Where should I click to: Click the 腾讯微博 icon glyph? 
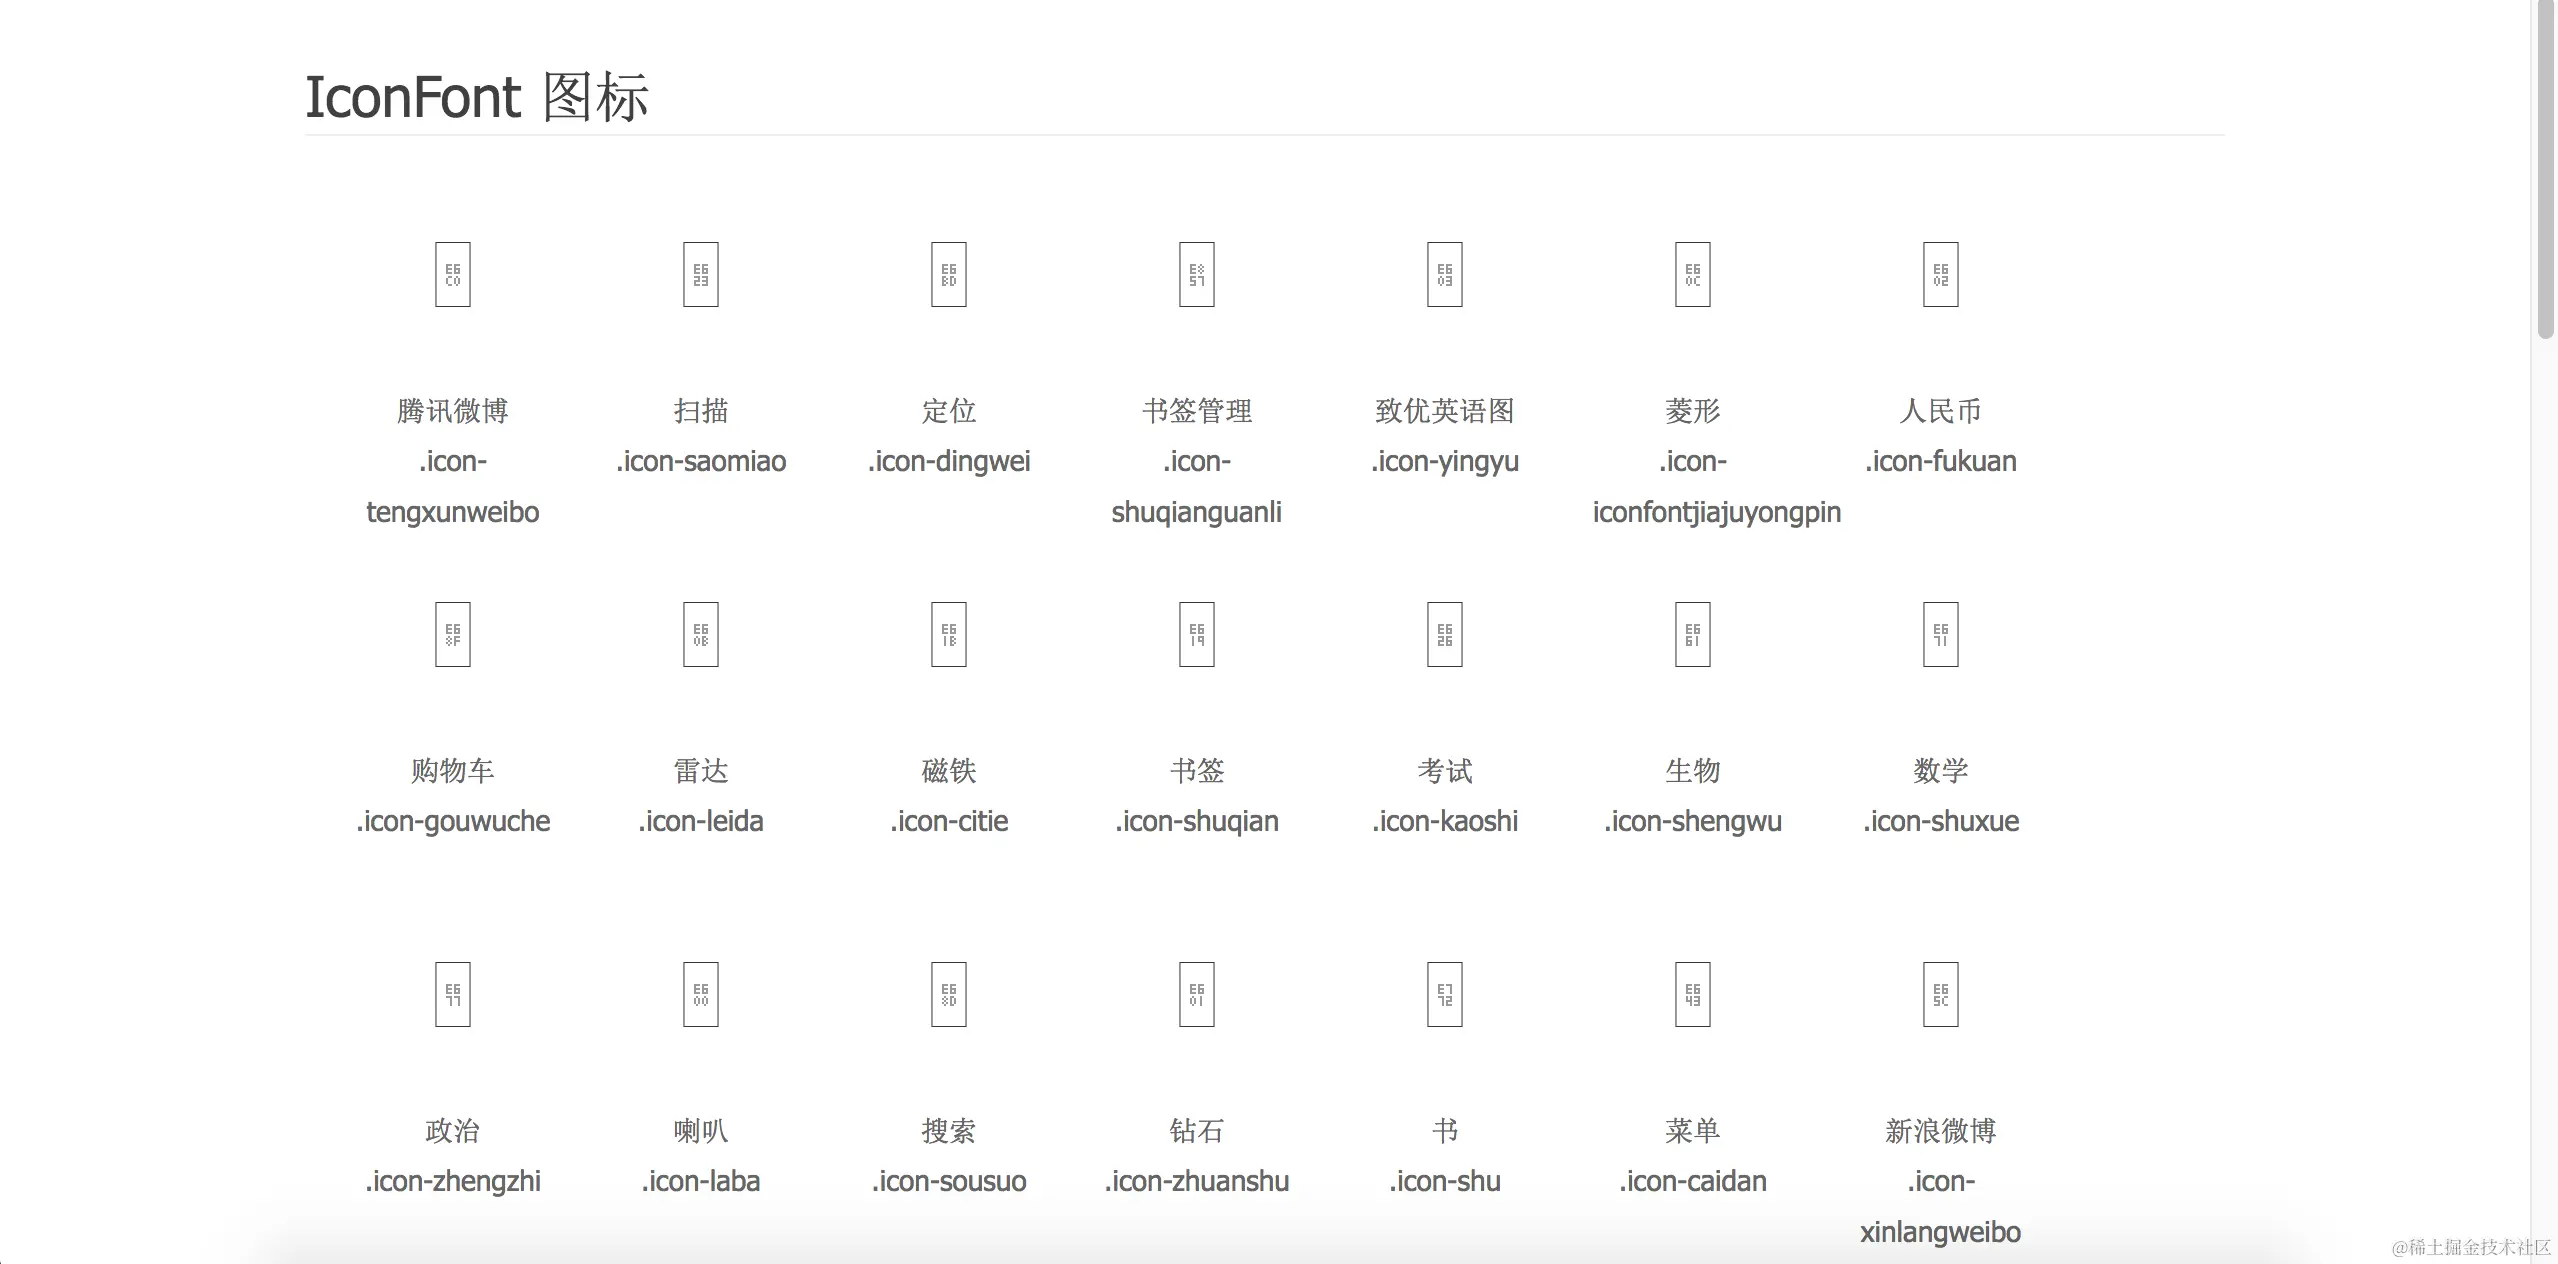(x=452, y=274)
